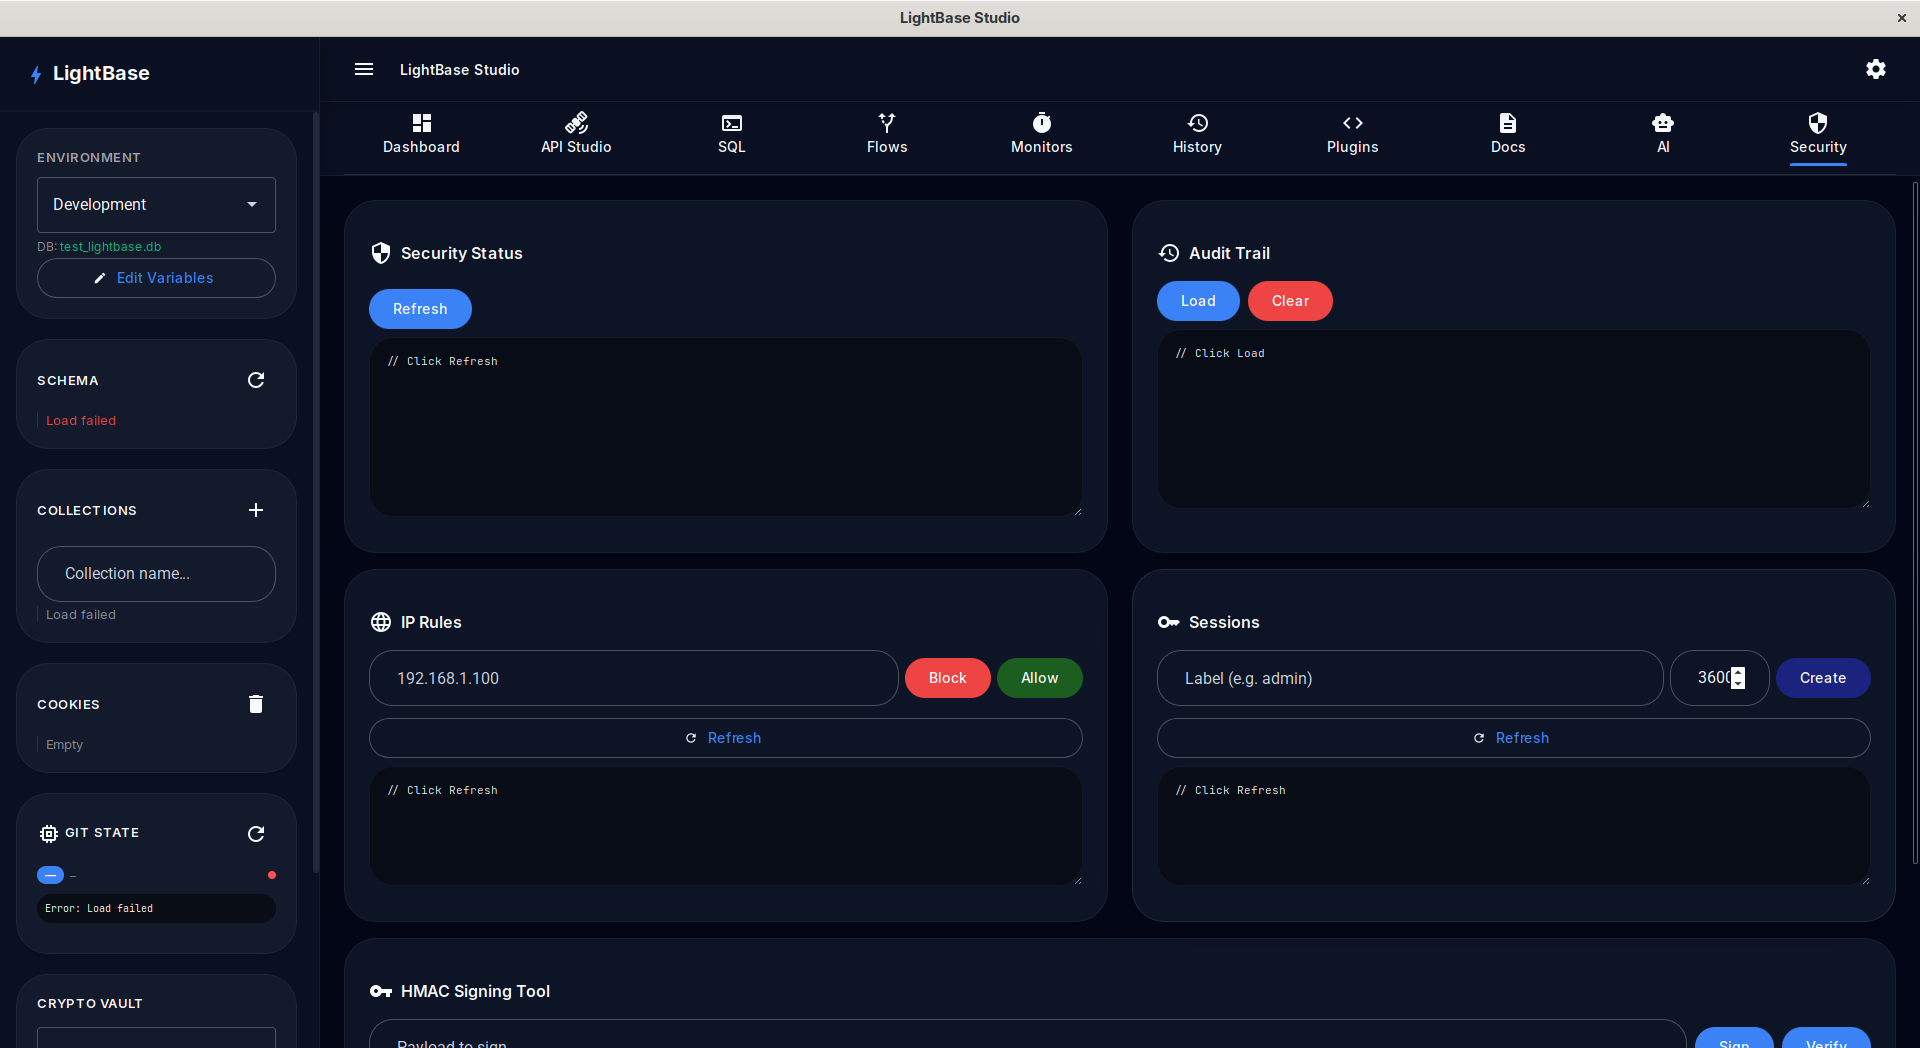The image size is (1920, 1048).
Task: Select the Security tab
Action: (x=1818, y=134)
